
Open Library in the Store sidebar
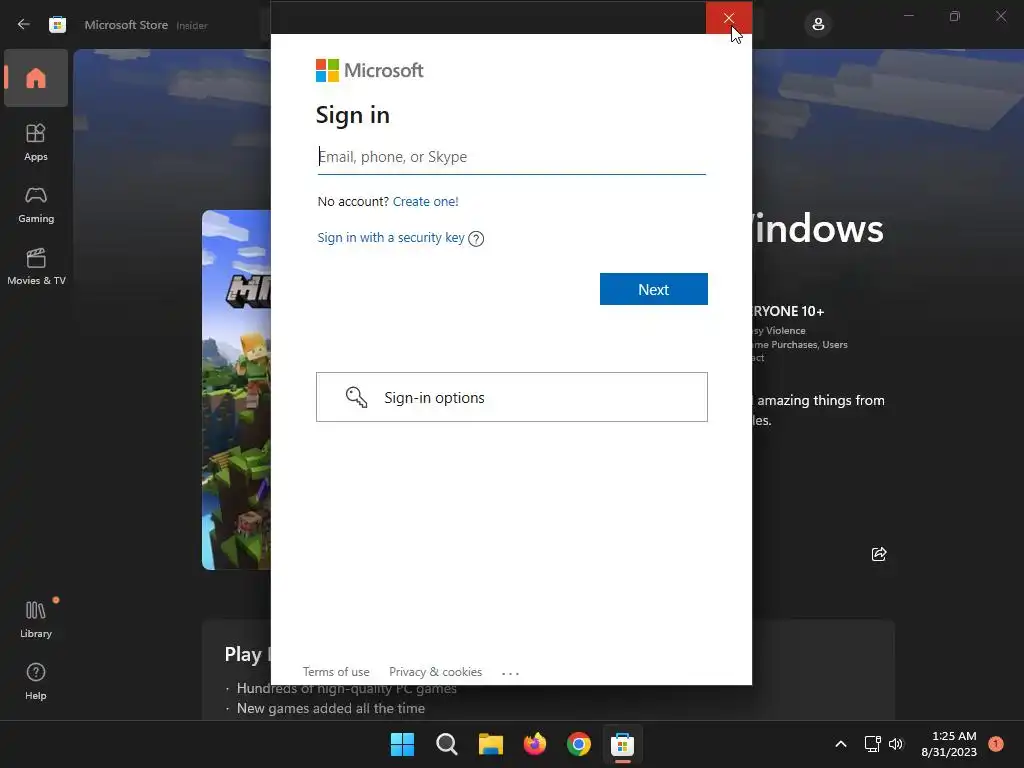coord(36,618)
